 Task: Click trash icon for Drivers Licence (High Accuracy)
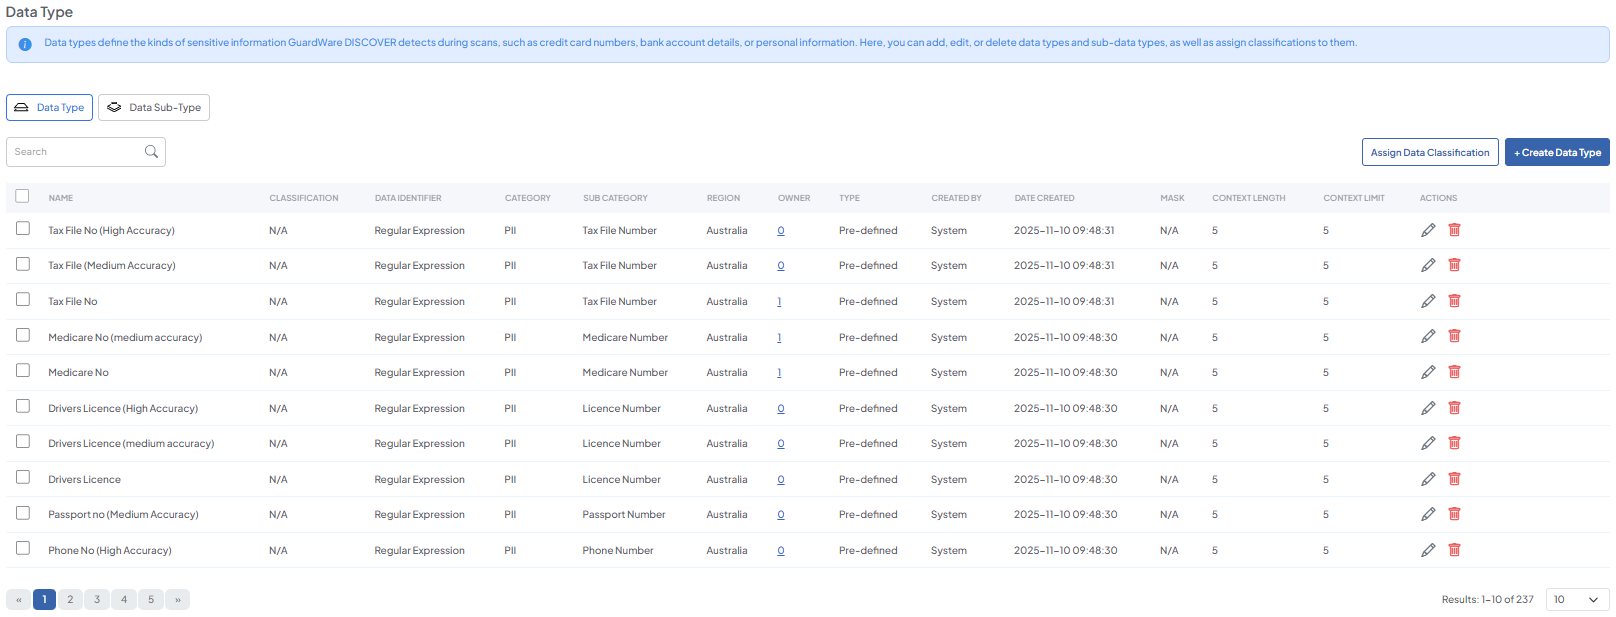coord(1454,408)
